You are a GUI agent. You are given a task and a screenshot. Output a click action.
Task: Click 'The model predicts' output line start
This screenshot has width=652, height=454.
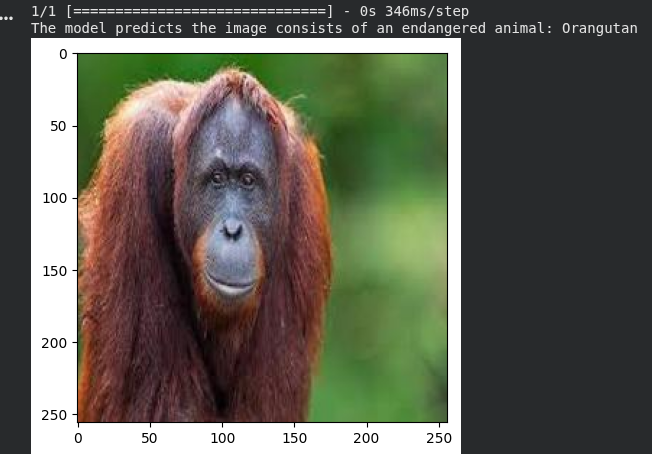coord(98,28)
